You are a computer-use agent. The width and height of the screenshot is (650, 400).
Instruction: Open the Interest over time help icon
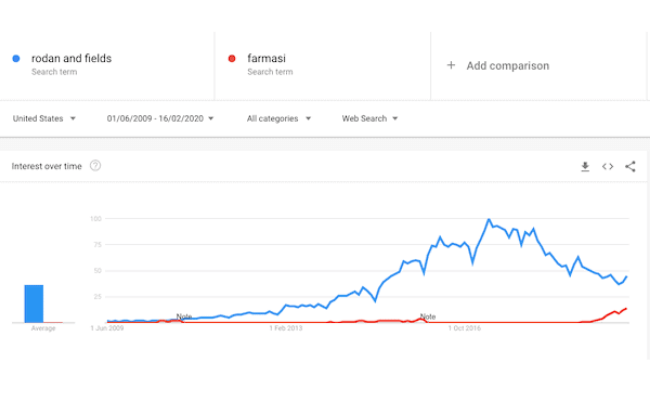pos(95,166)
